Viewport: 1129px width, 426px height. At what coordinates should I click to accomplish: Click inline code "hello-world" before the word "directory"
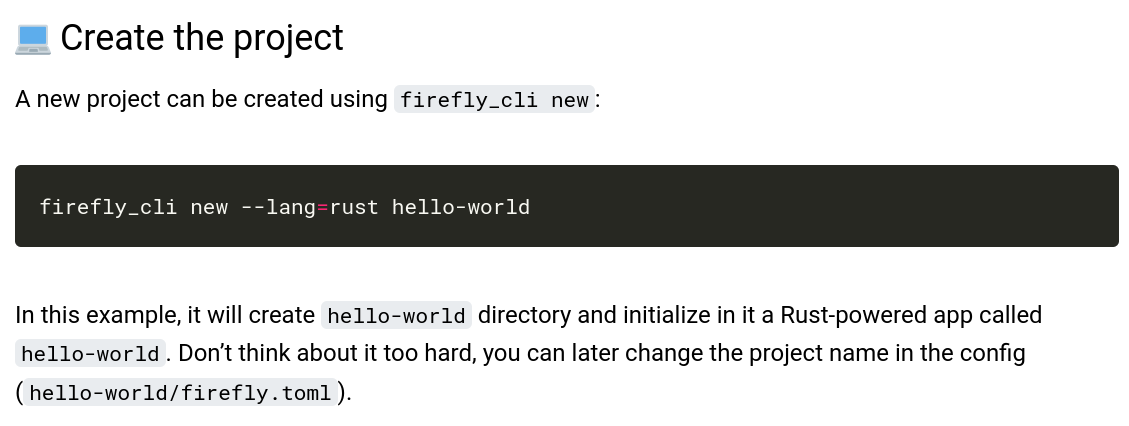pyautogui.click(x=396, y=316)
